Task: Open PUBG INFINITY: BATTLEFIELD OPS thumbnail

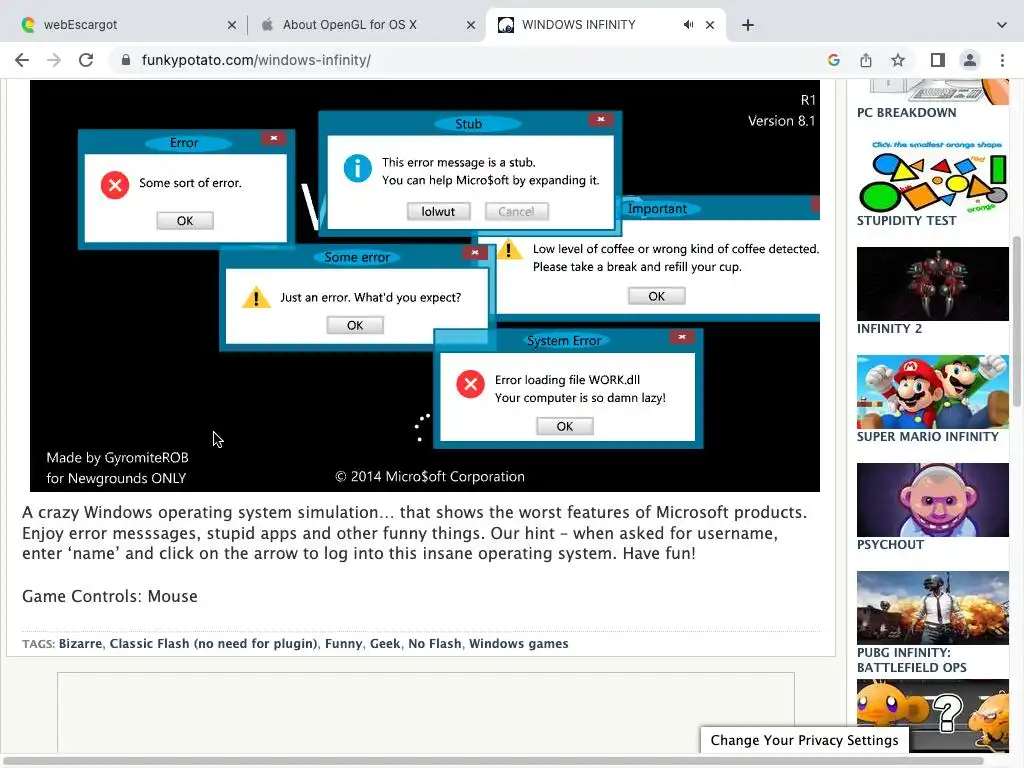Action: tap(933, 608)
